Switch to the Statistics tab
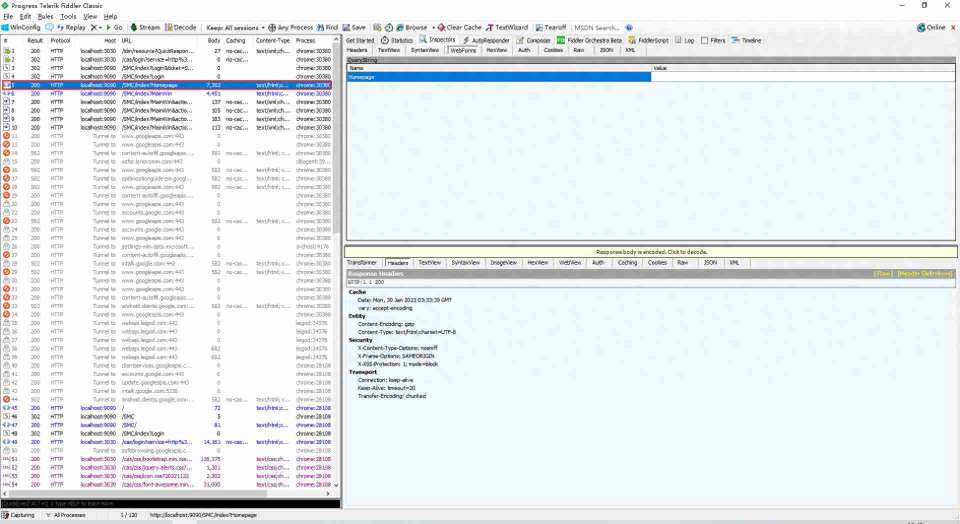 point(397,40)
